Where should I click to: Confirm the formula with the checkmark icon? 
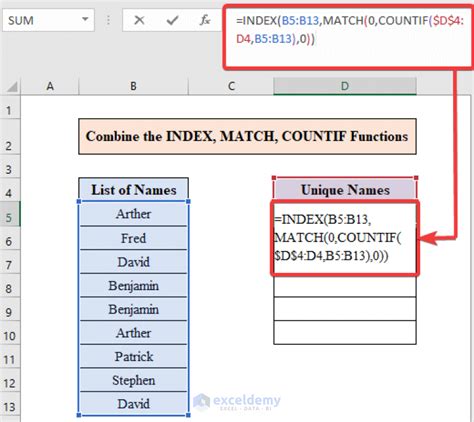click(x=172, y=20)
